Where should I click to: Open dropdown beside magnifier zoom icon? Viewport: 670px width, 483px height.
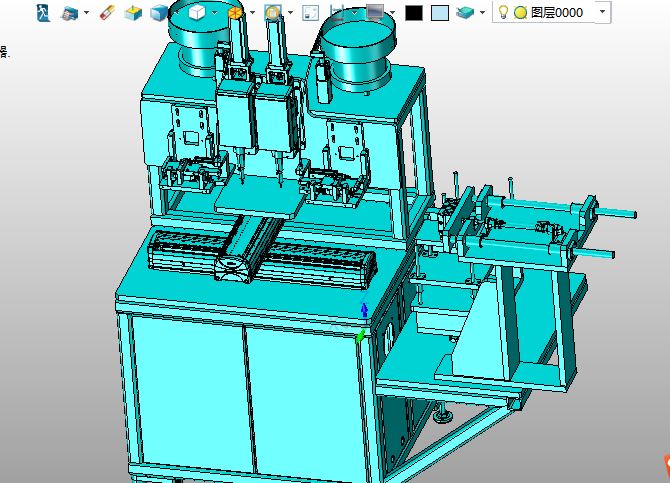(291, 12)
